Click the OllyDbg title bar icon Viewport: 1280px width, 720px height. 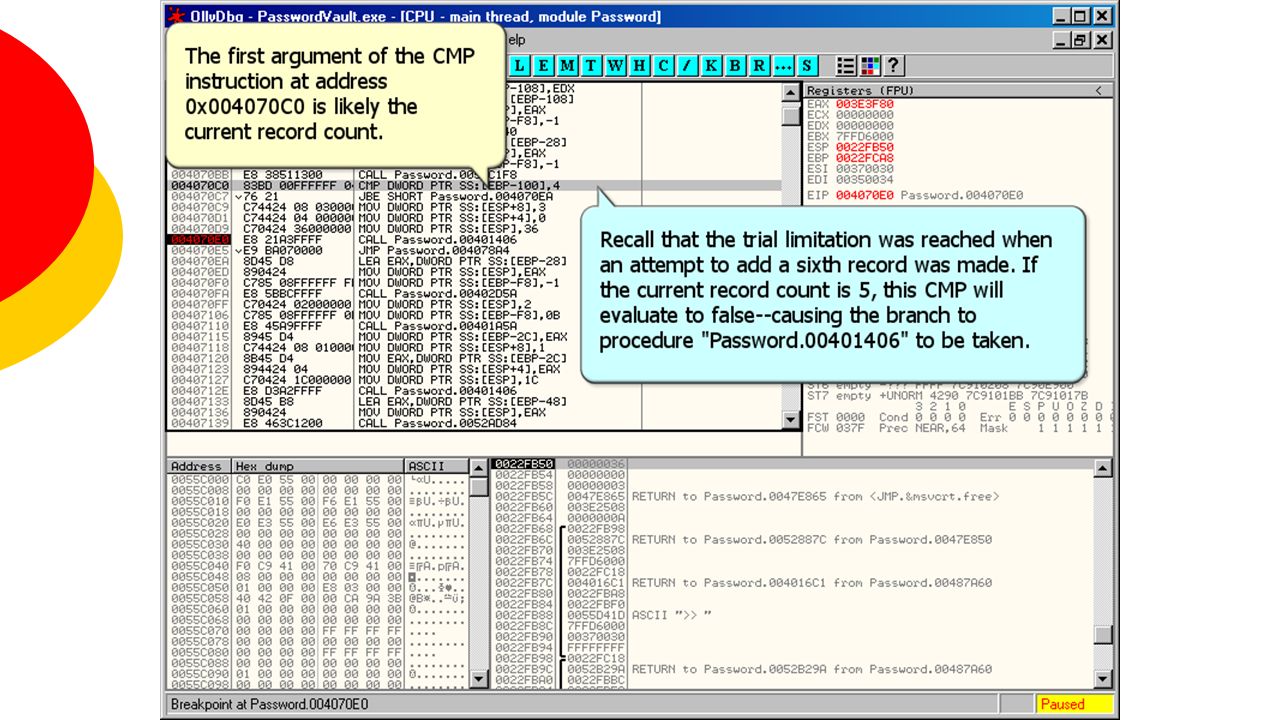coord(176,16)
